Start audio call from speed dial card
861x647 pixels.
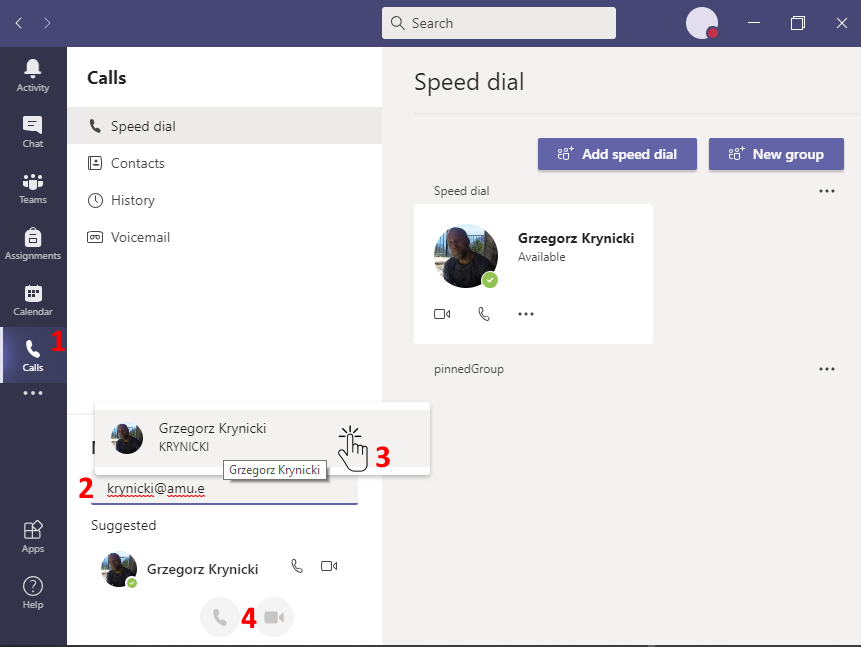coord(484,314)
